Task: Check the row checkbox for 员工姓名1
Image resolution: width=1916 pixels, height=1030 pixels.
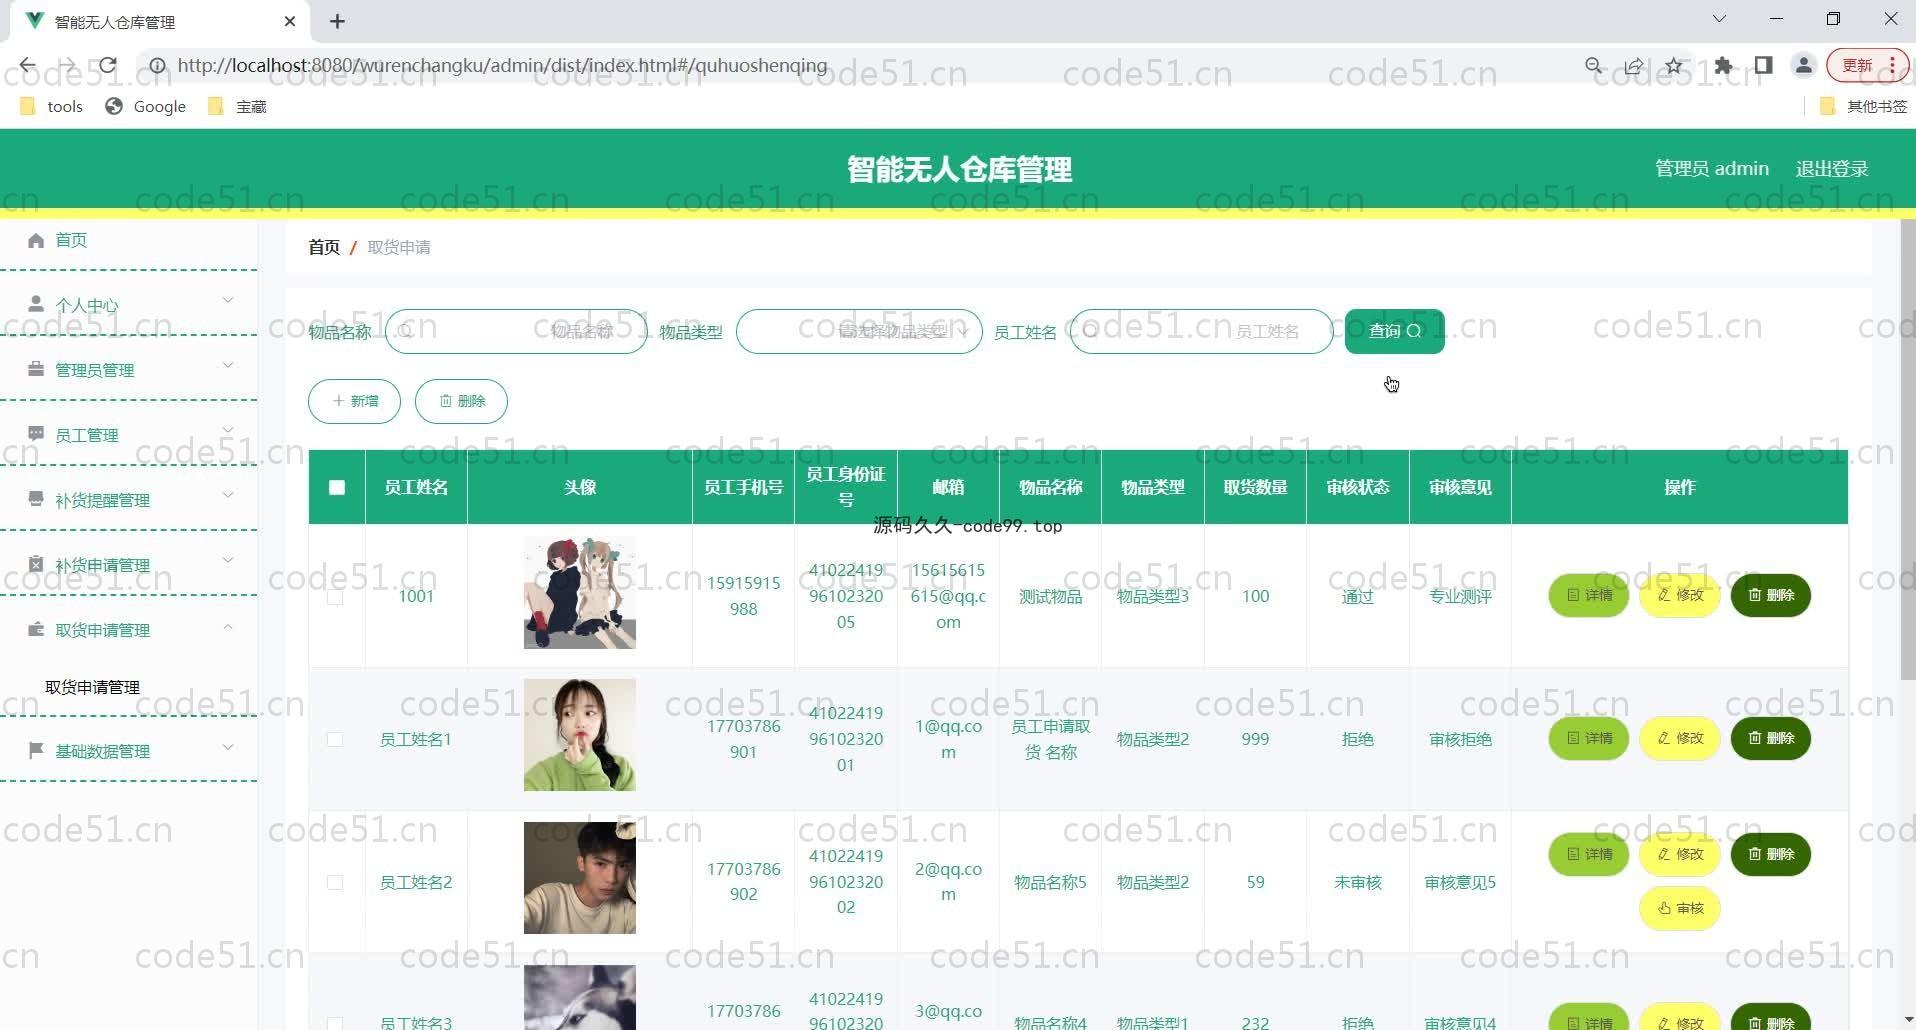Action: pyautogui.click(x=335, y=739)
